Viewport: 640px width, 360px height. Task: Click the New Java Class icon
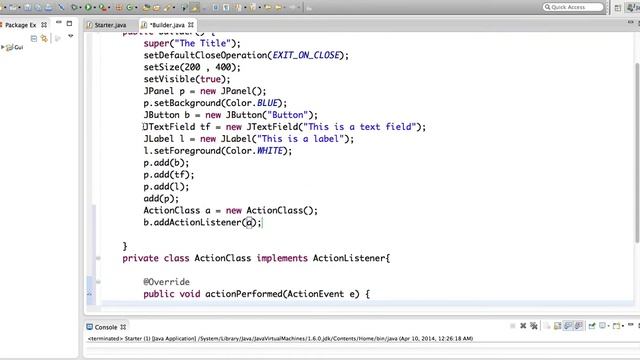pos(130,7)
